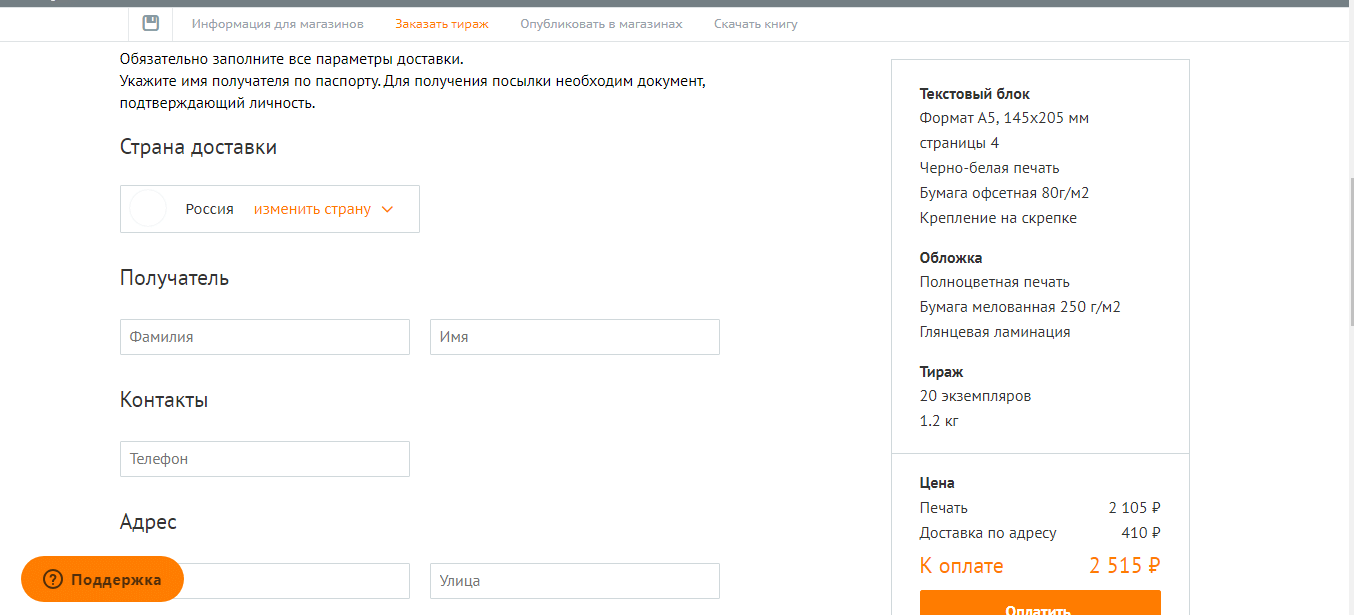Open the Поддержка chat button label
Image resolution: width=1354 pixels, height=615 pixels.
point(115,580)
